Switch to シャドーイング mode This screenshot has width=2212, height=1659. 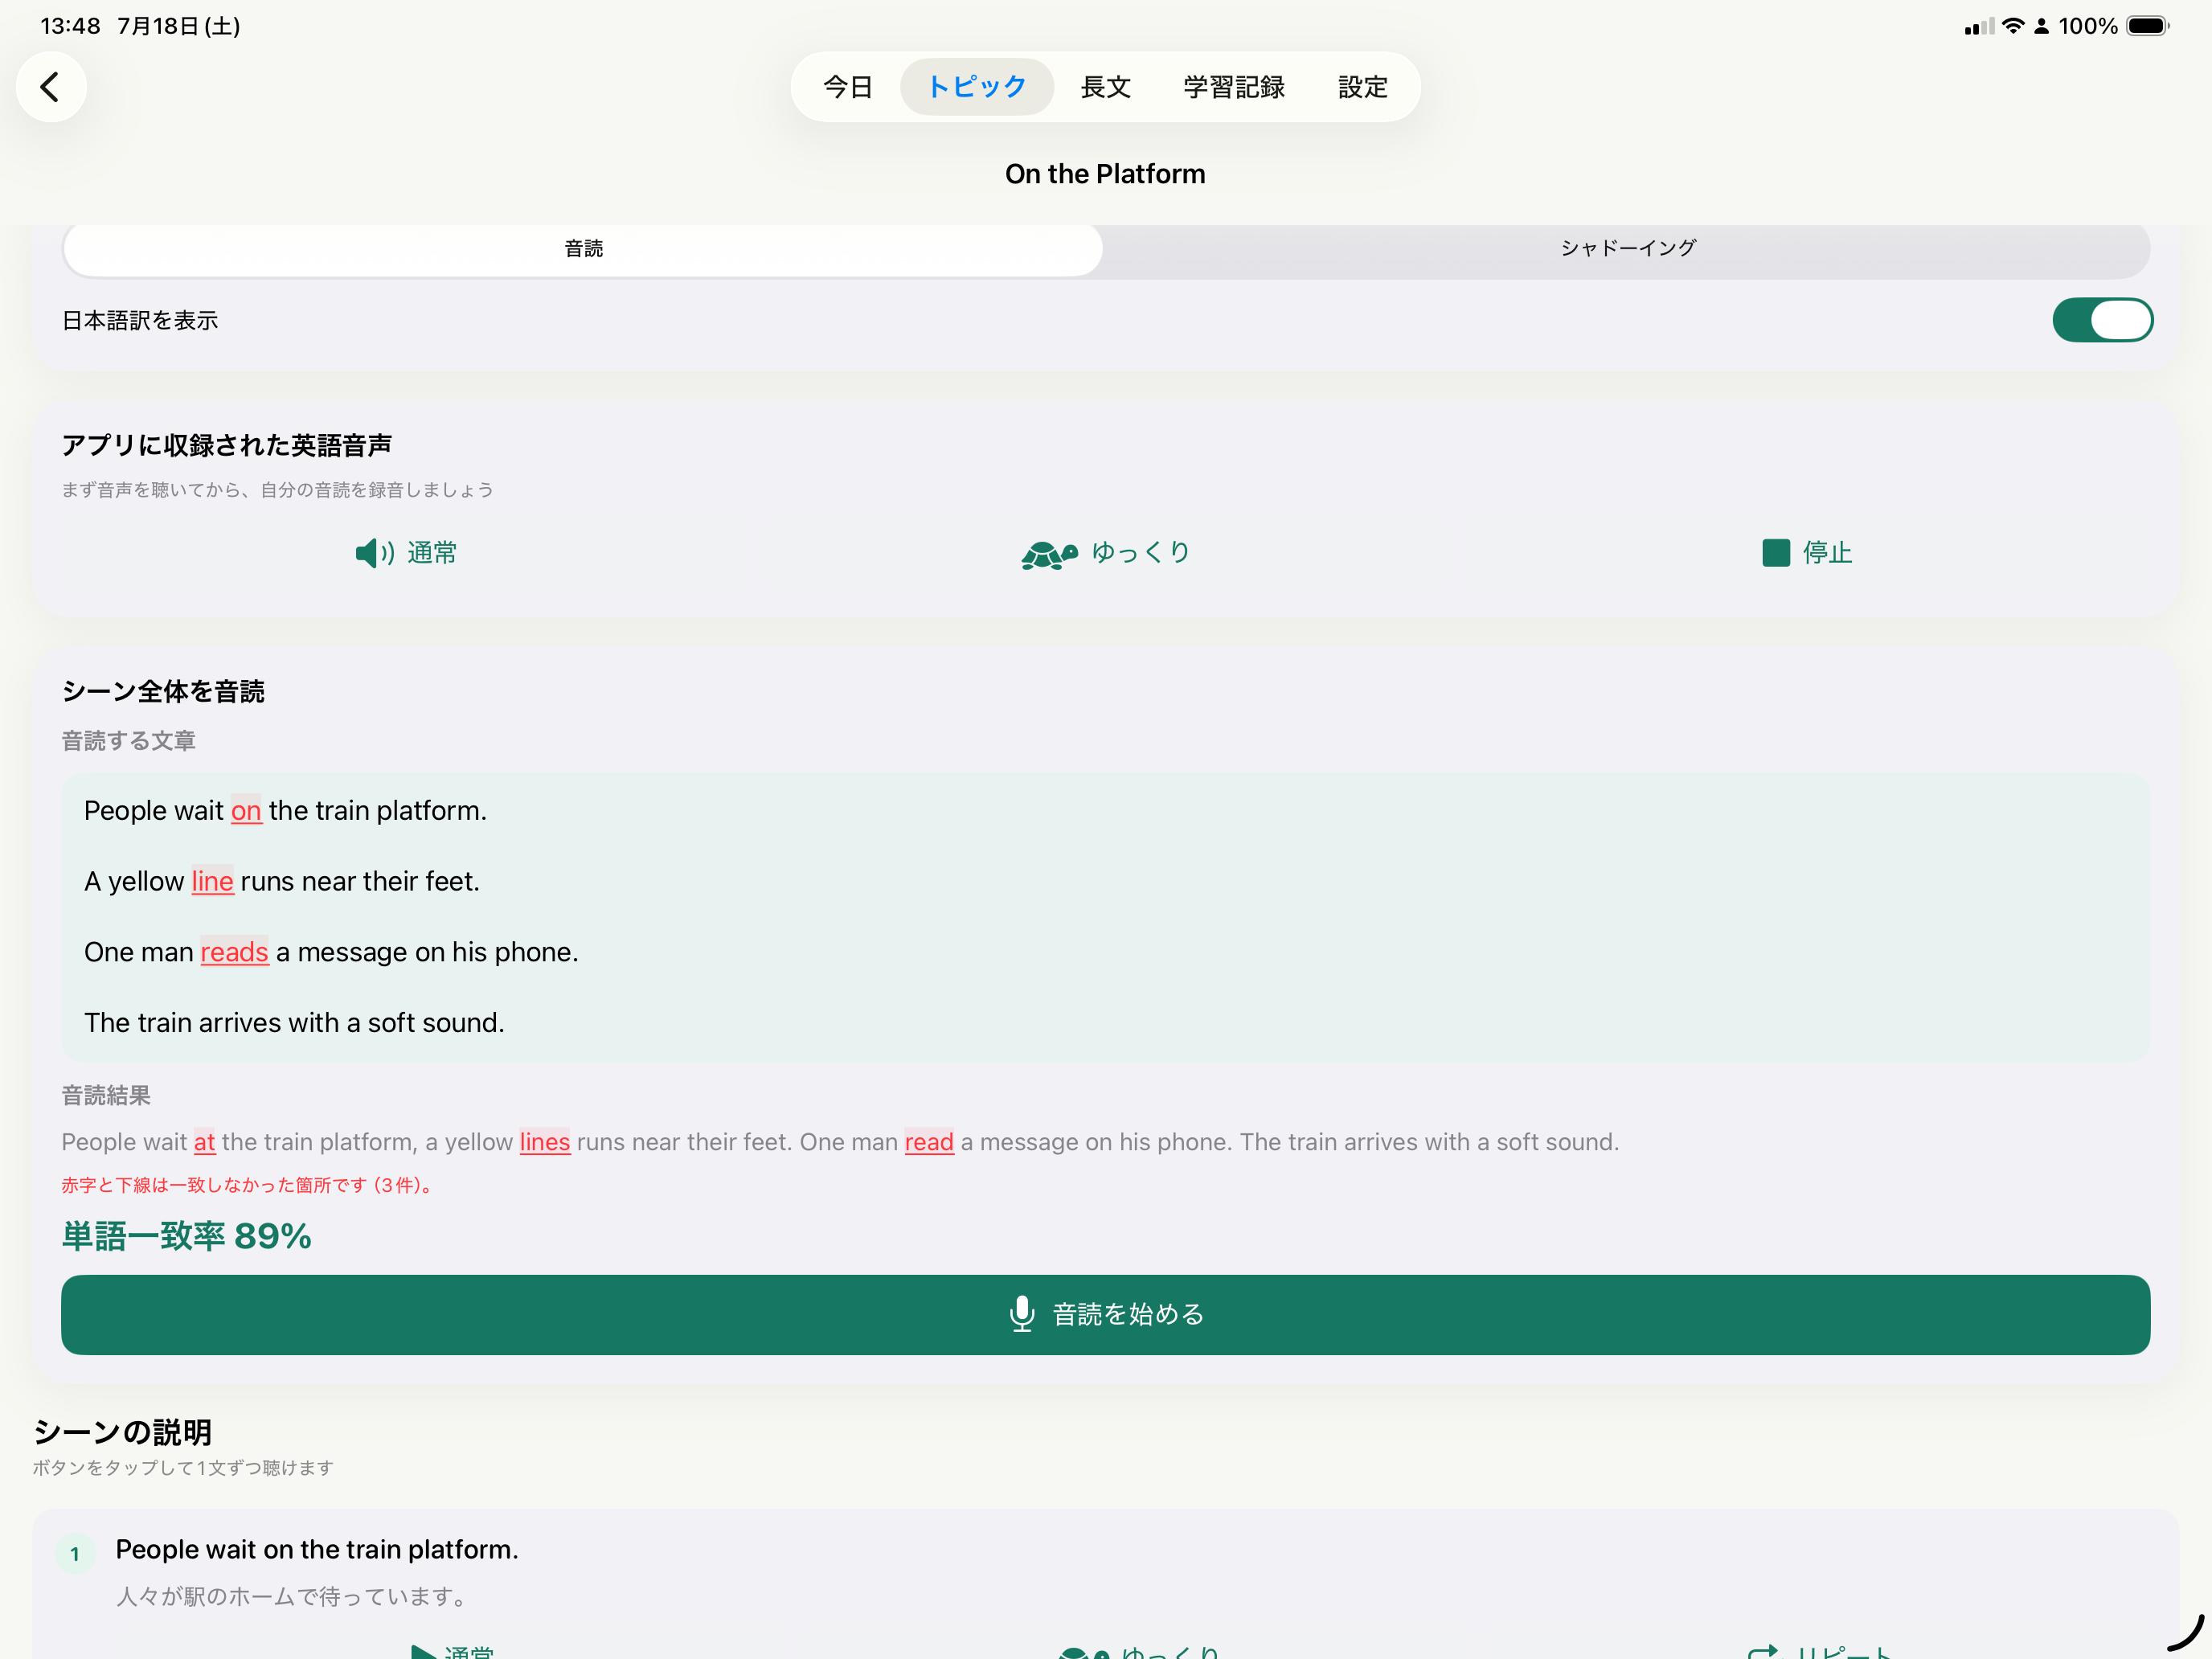(1627, 248)
